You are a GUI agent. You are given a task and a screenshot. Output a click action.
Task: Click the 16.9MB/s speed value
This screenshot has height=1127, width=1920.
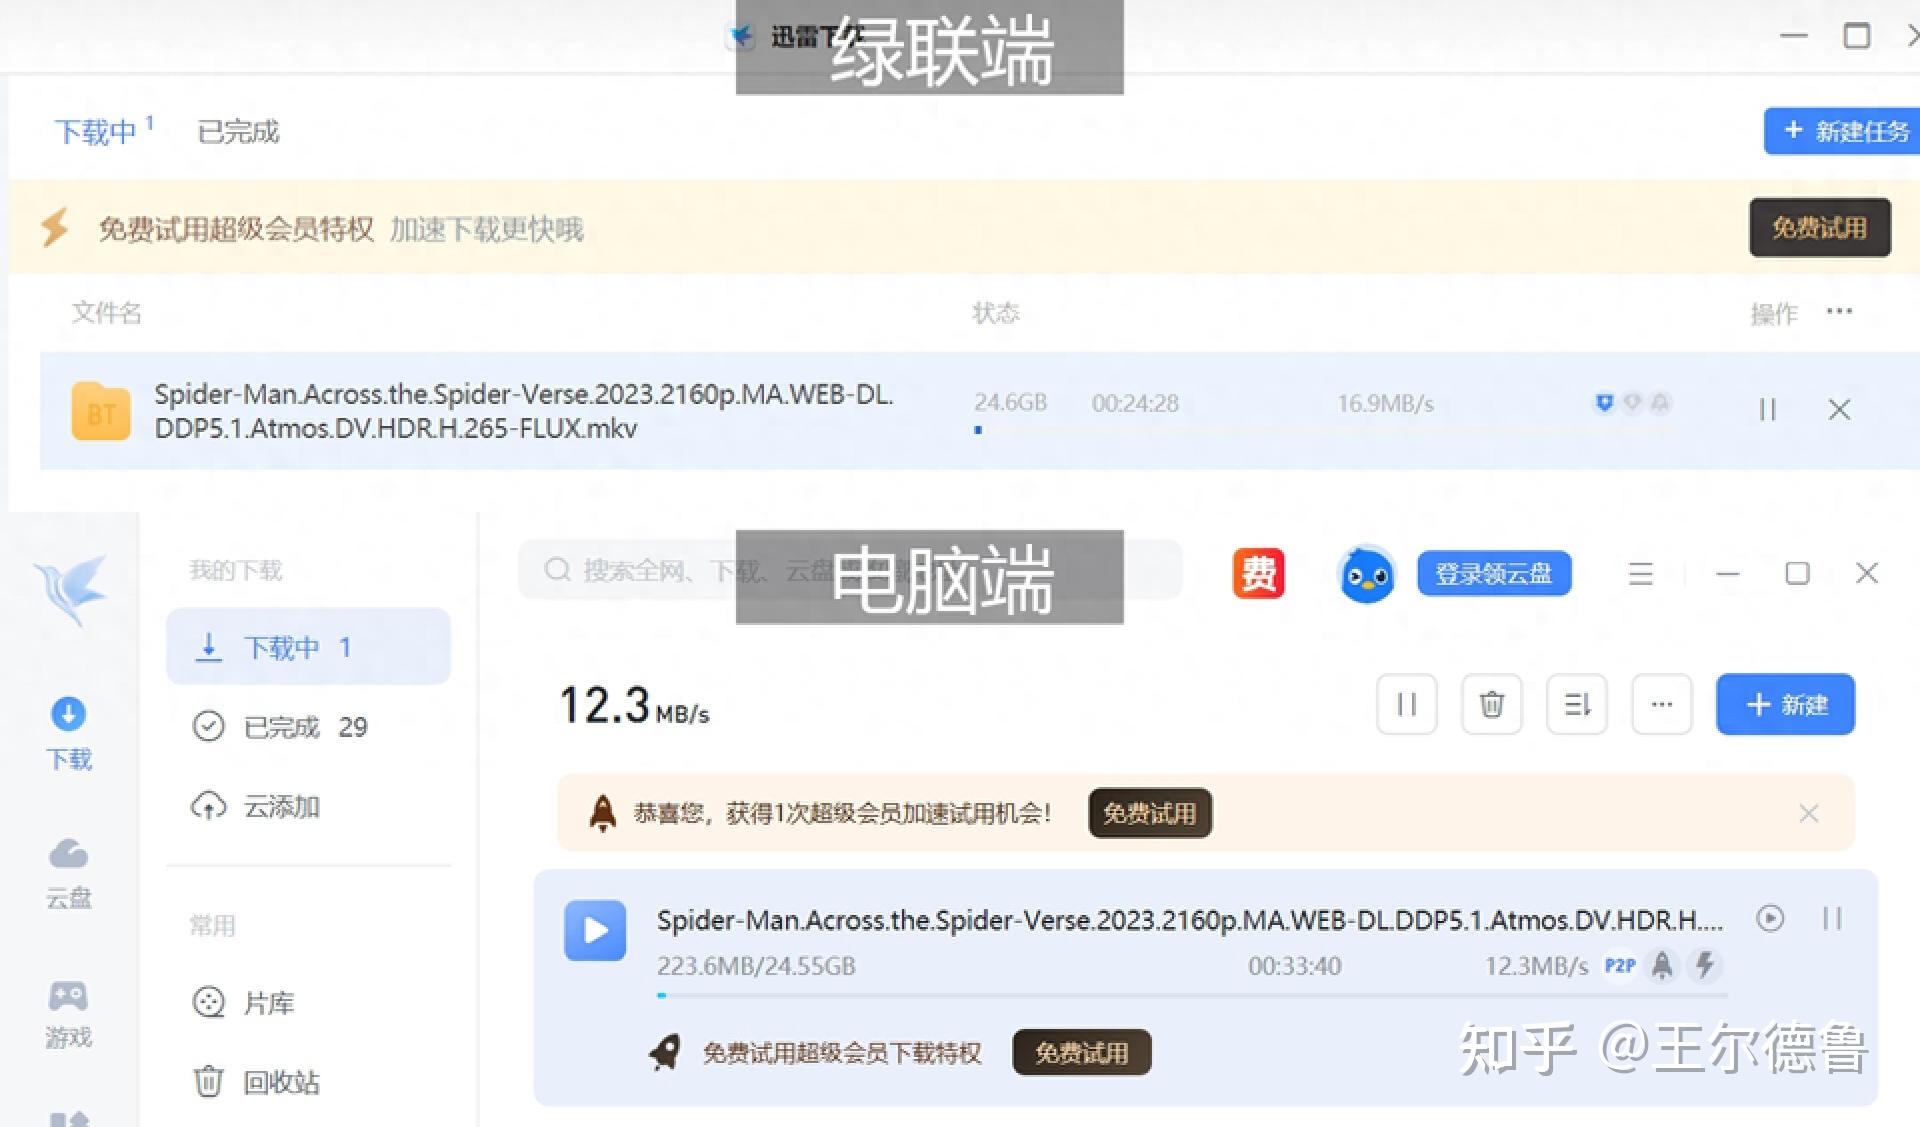pyautogui.click(x=1386, y=403)
